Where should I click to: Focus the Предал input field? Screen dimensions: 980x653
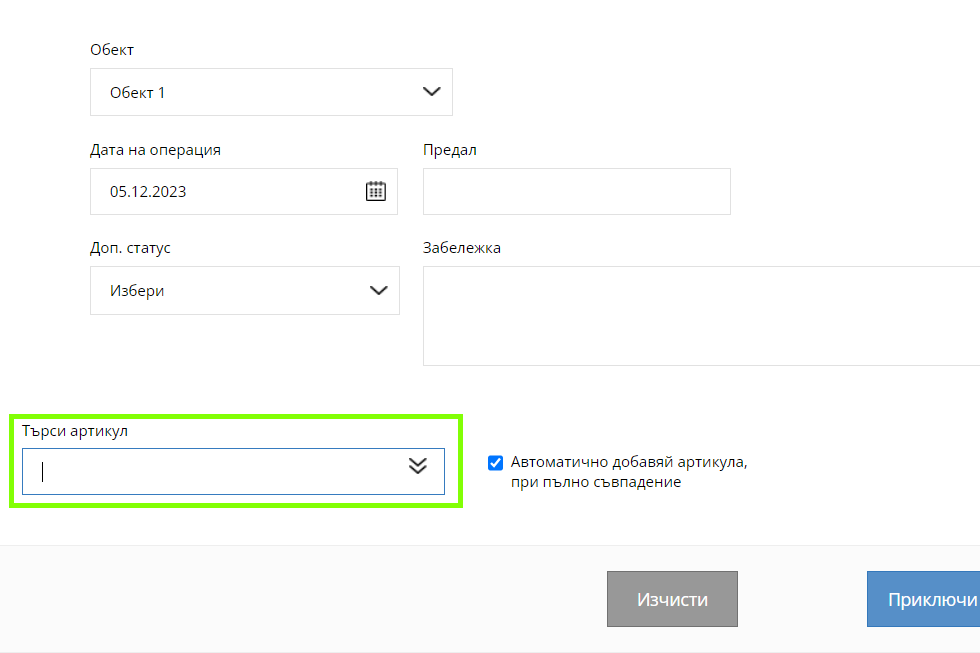click(577, 191)
